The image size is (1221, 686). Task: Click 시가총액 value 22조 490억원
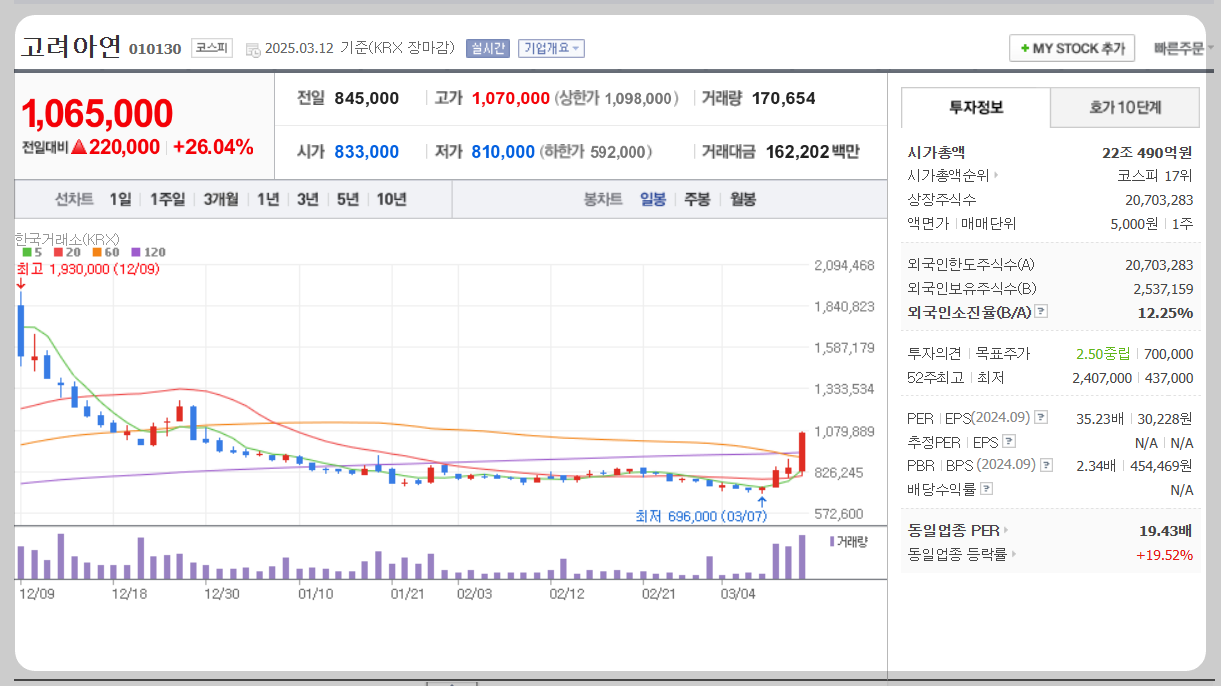[x=1147, y=152]
